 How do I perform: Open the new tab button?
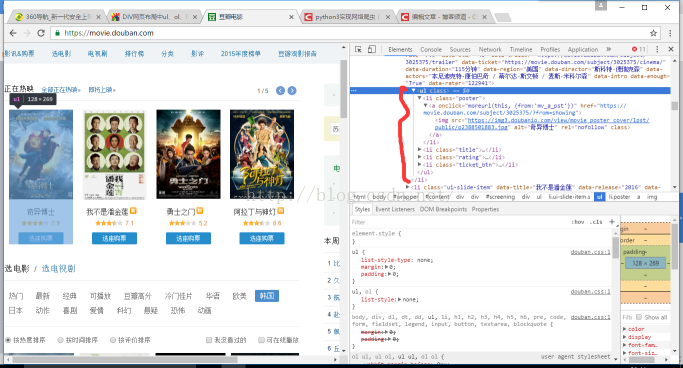pos(503,17)
